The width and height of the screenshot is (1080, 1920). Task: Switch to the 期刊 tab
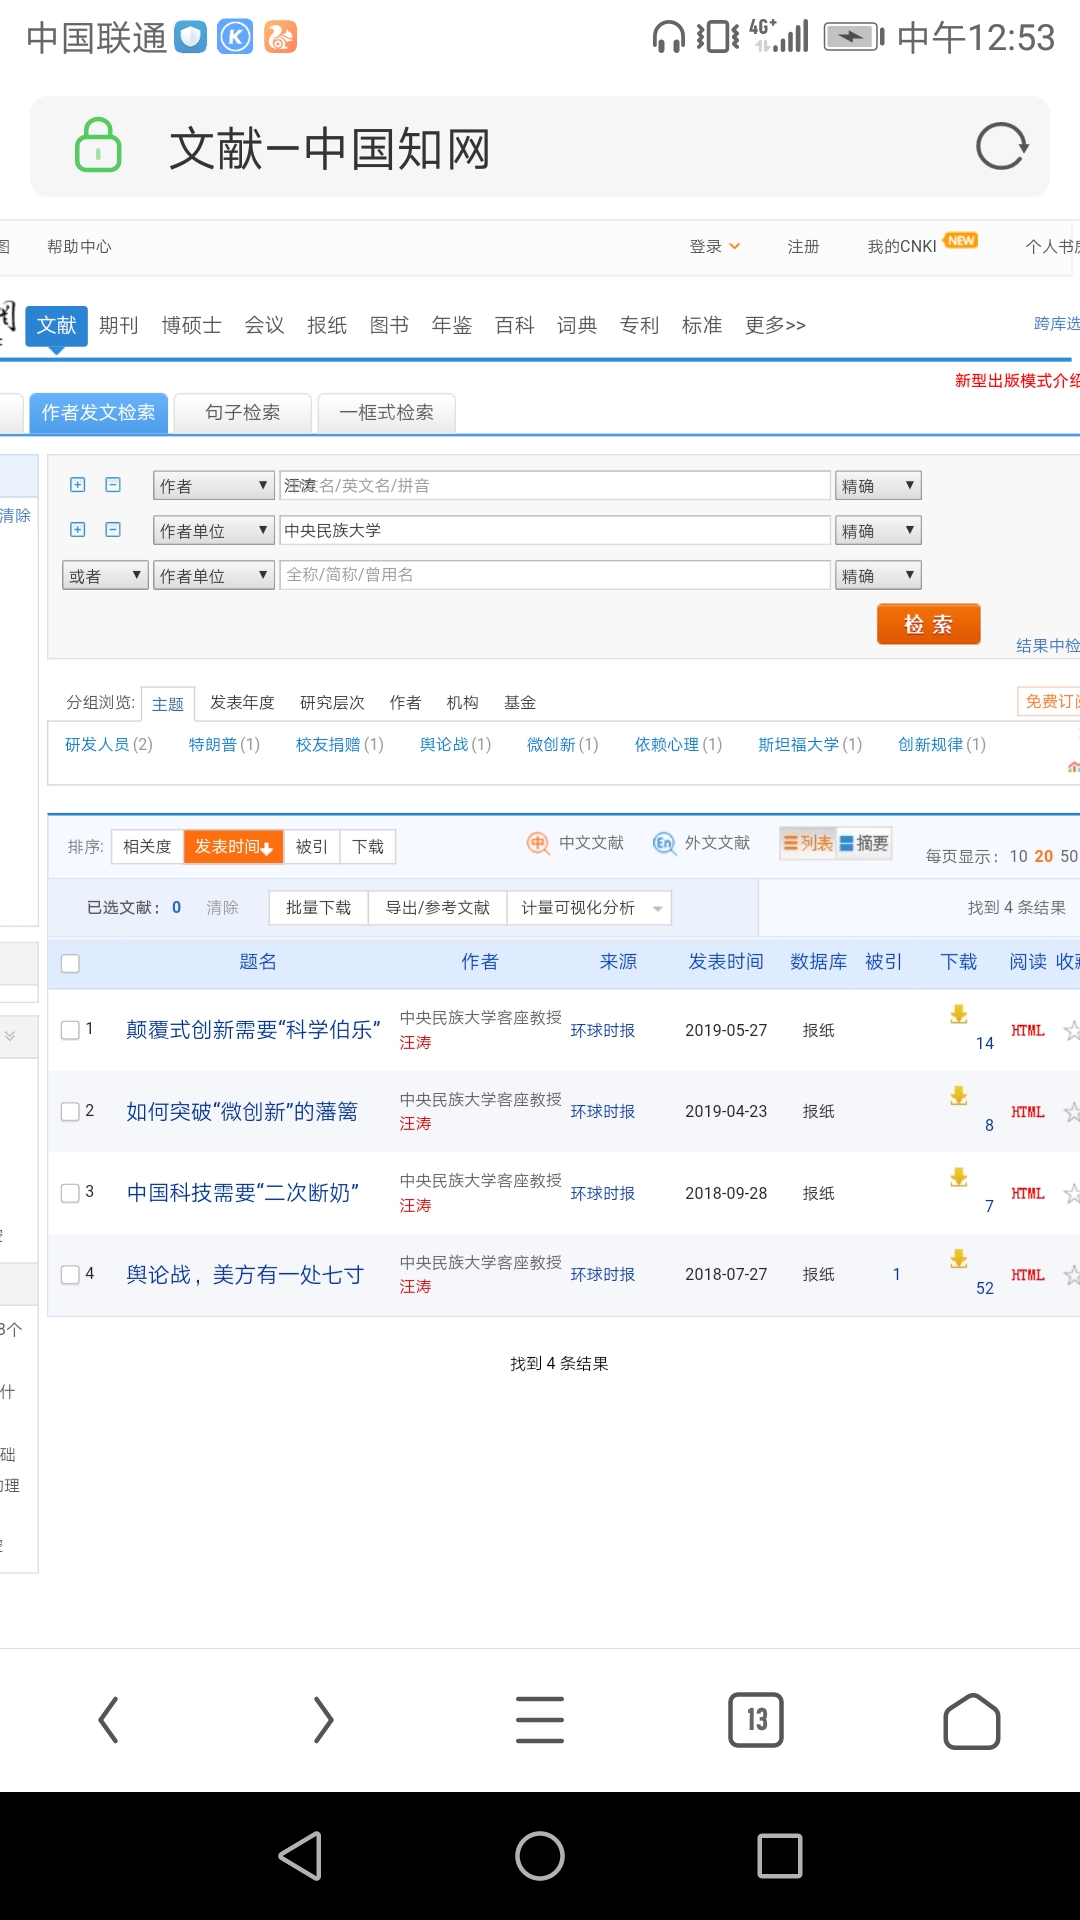tap(119, 326)
